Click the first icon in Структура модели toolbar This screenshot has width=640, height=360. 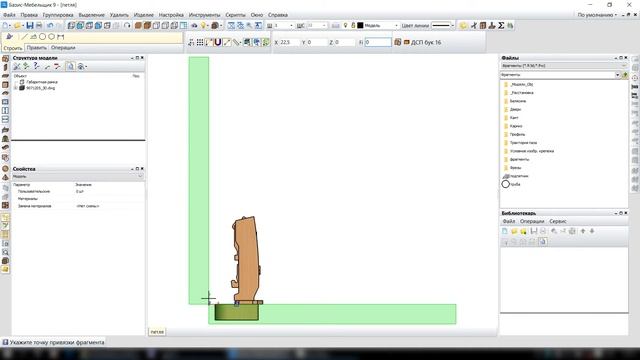pos(17,66)
